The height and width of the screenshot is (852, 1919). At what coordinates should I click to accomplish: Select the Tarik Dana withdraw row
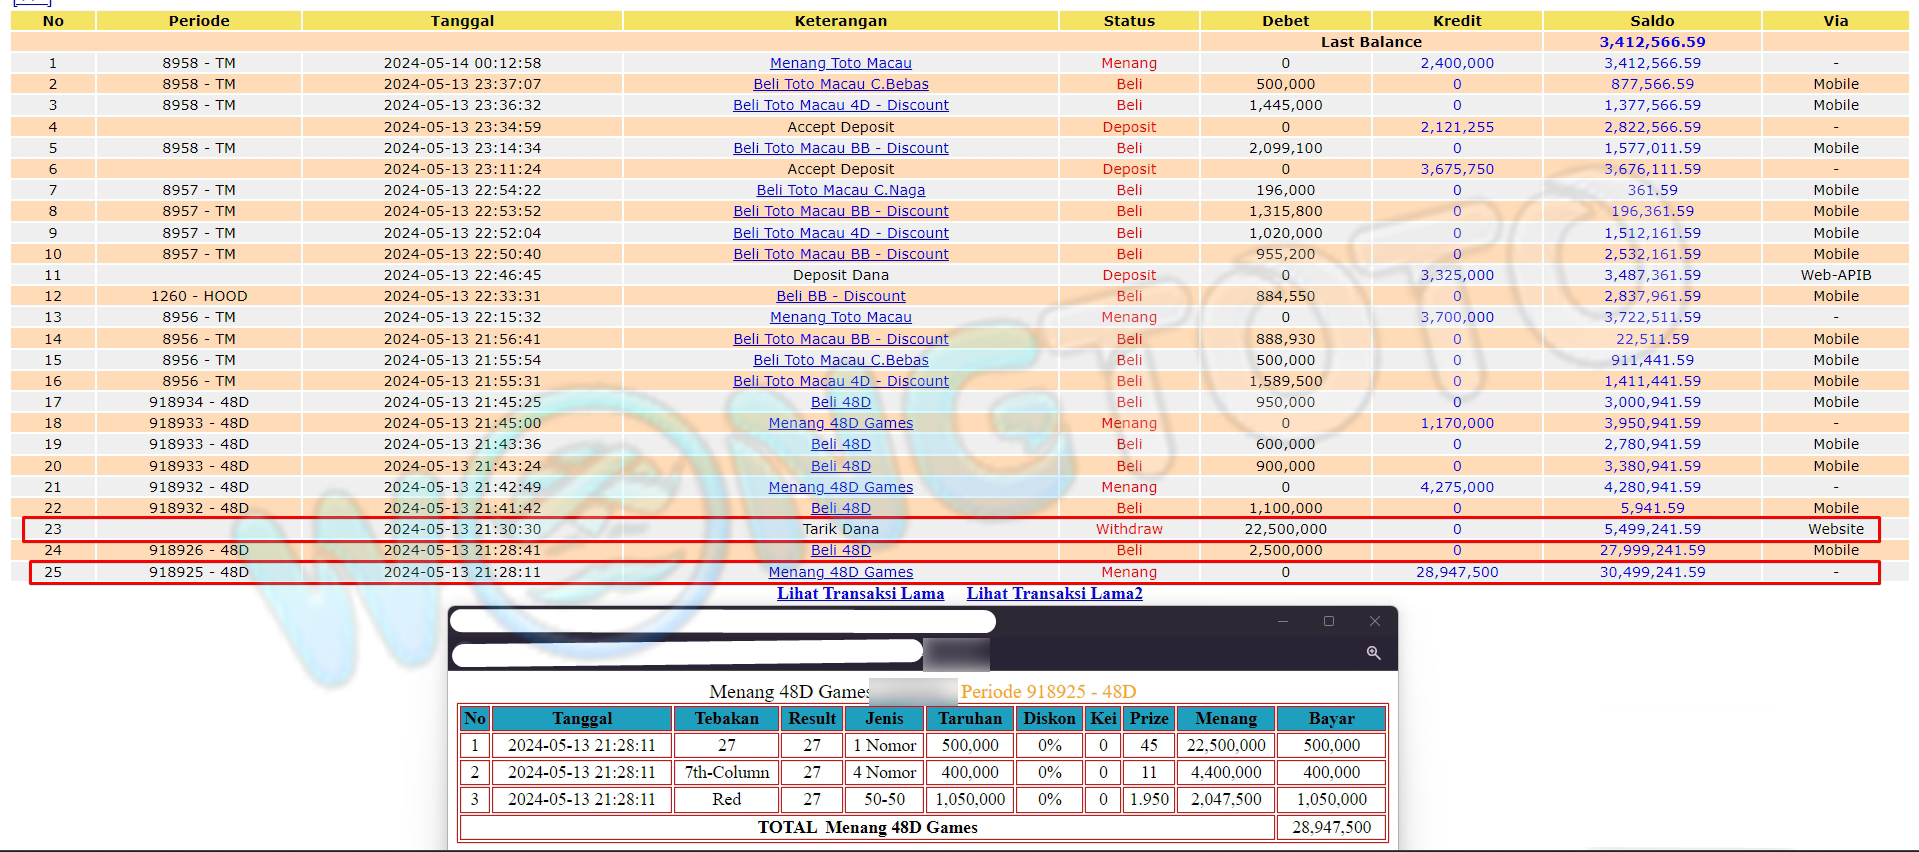(x=840, y=529)
